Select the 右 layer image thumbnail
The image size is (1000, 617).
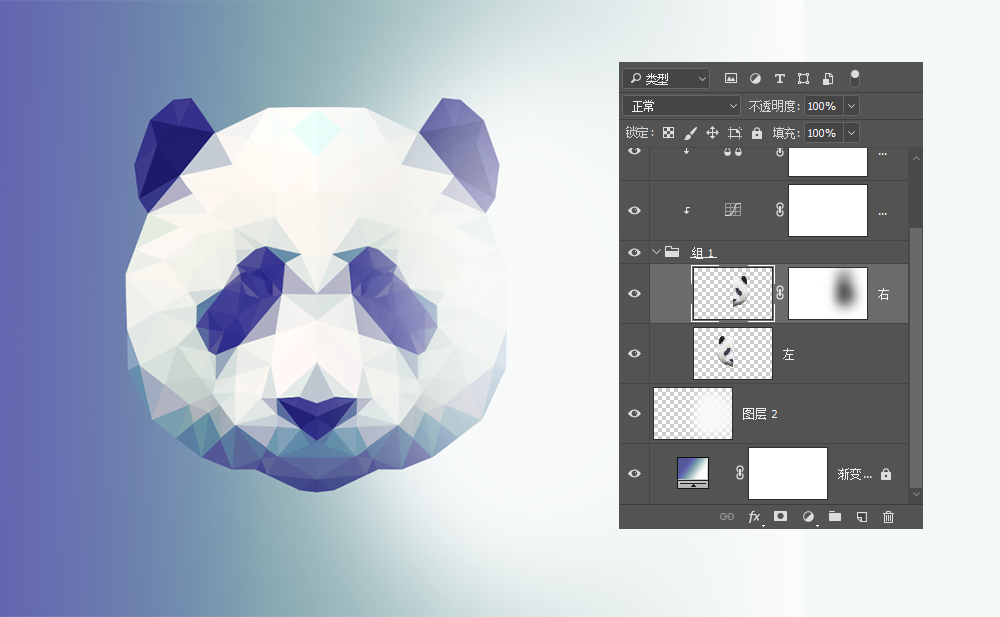tap(733, 294)
